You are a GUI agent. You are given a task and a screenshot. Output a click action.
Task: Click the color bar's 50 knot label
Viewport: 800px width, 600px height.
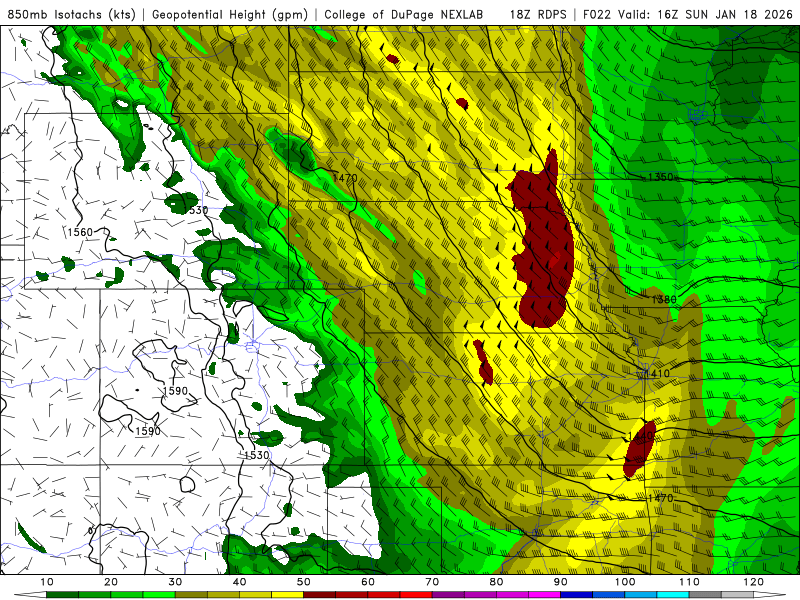click(304, 582)
